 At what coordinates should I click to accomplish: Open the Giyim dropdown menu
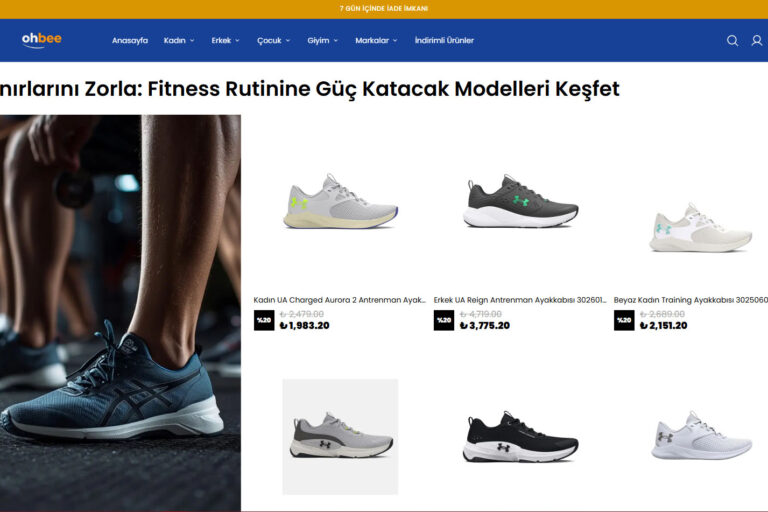322,41
